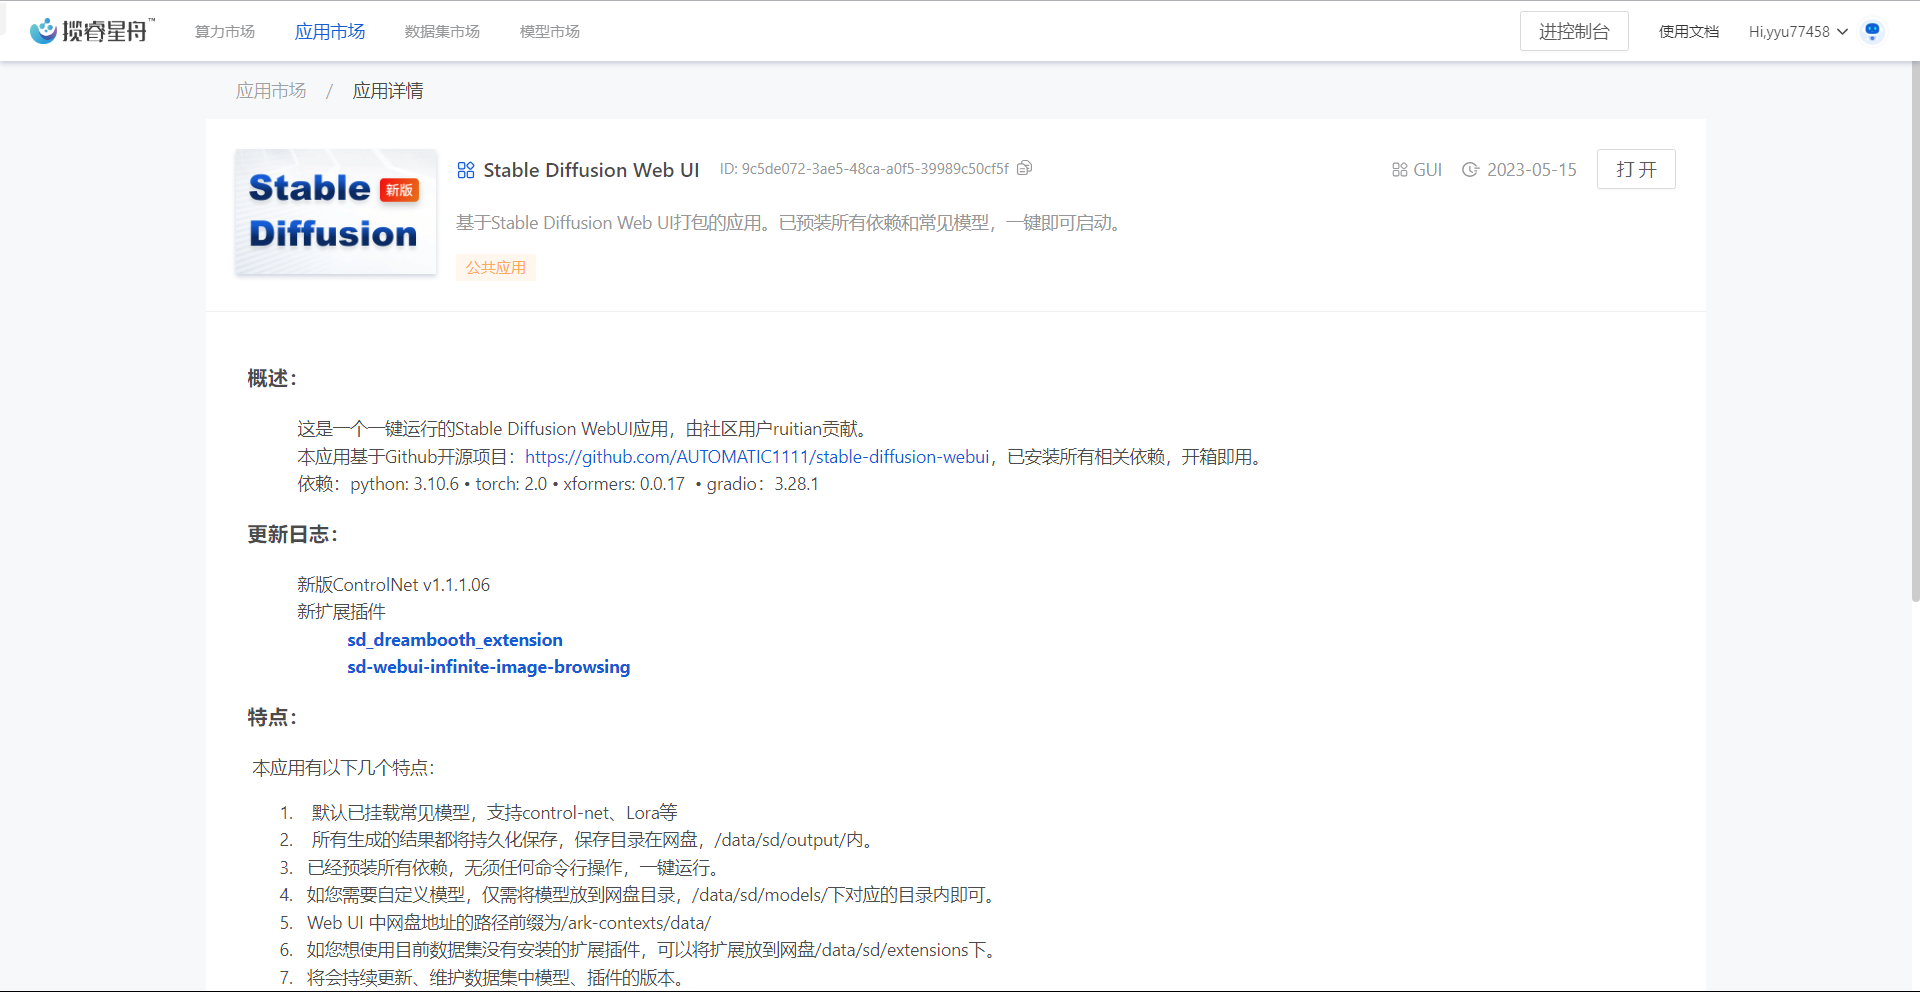Open the AUTOMATIC1111 GitHub link

(756, 457)
